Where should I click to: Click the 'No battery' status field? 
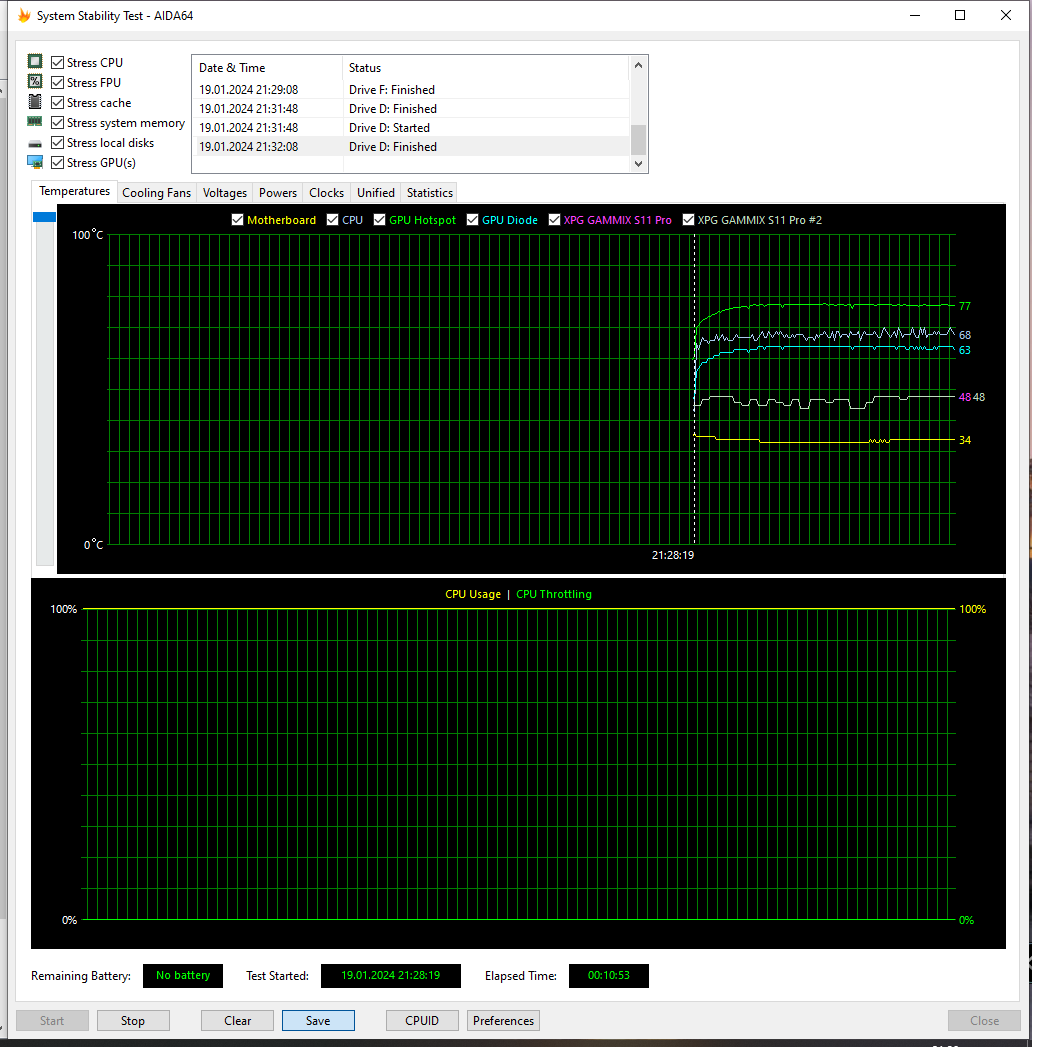(183, 976)
